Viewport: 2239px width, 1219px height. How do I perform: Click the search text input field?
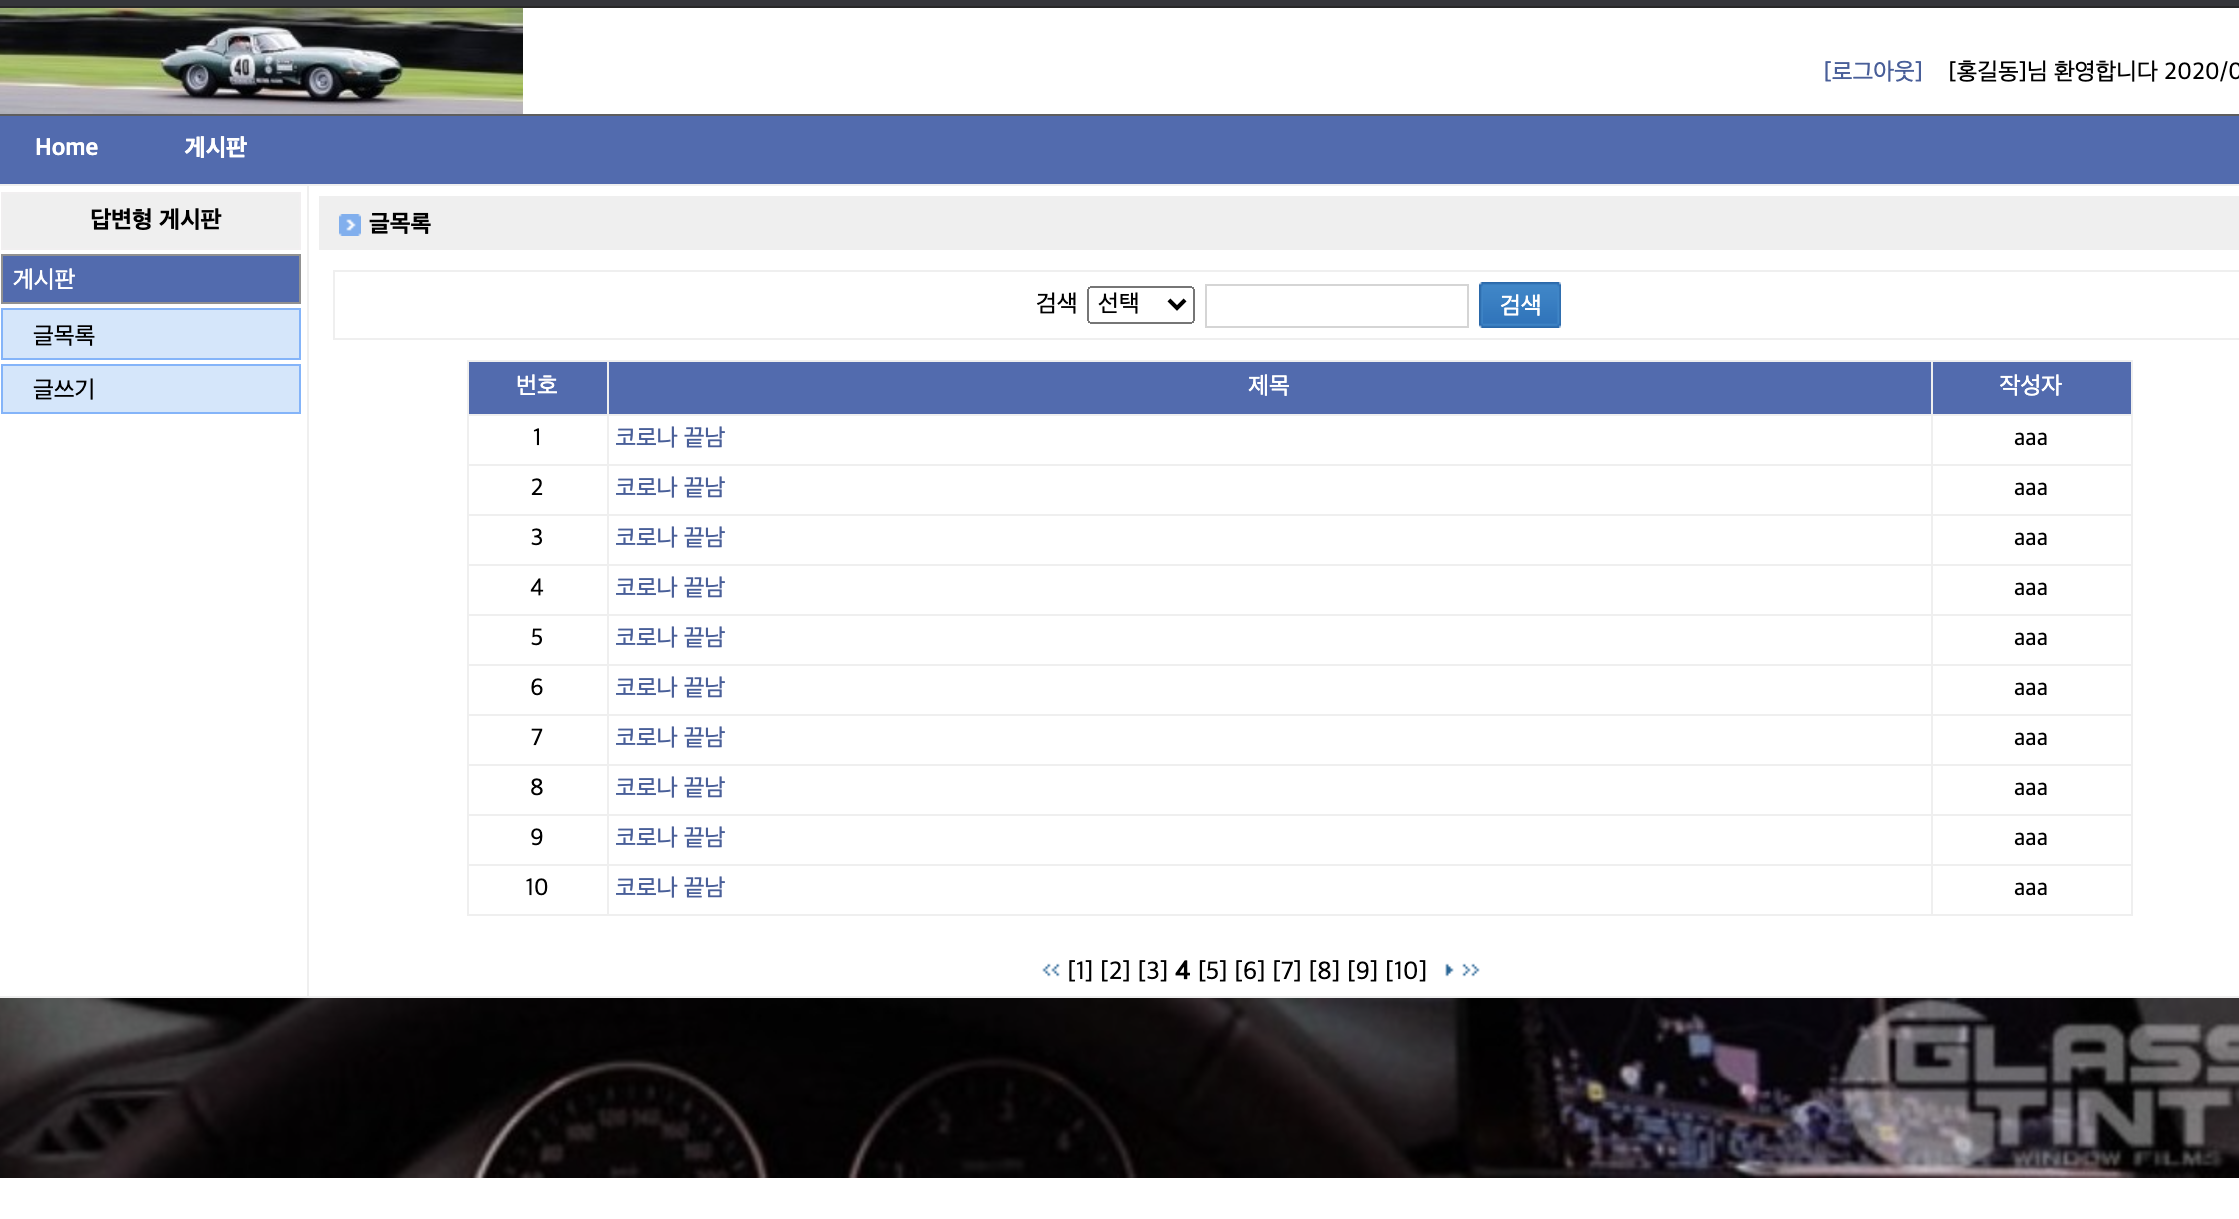(1336, 306)
